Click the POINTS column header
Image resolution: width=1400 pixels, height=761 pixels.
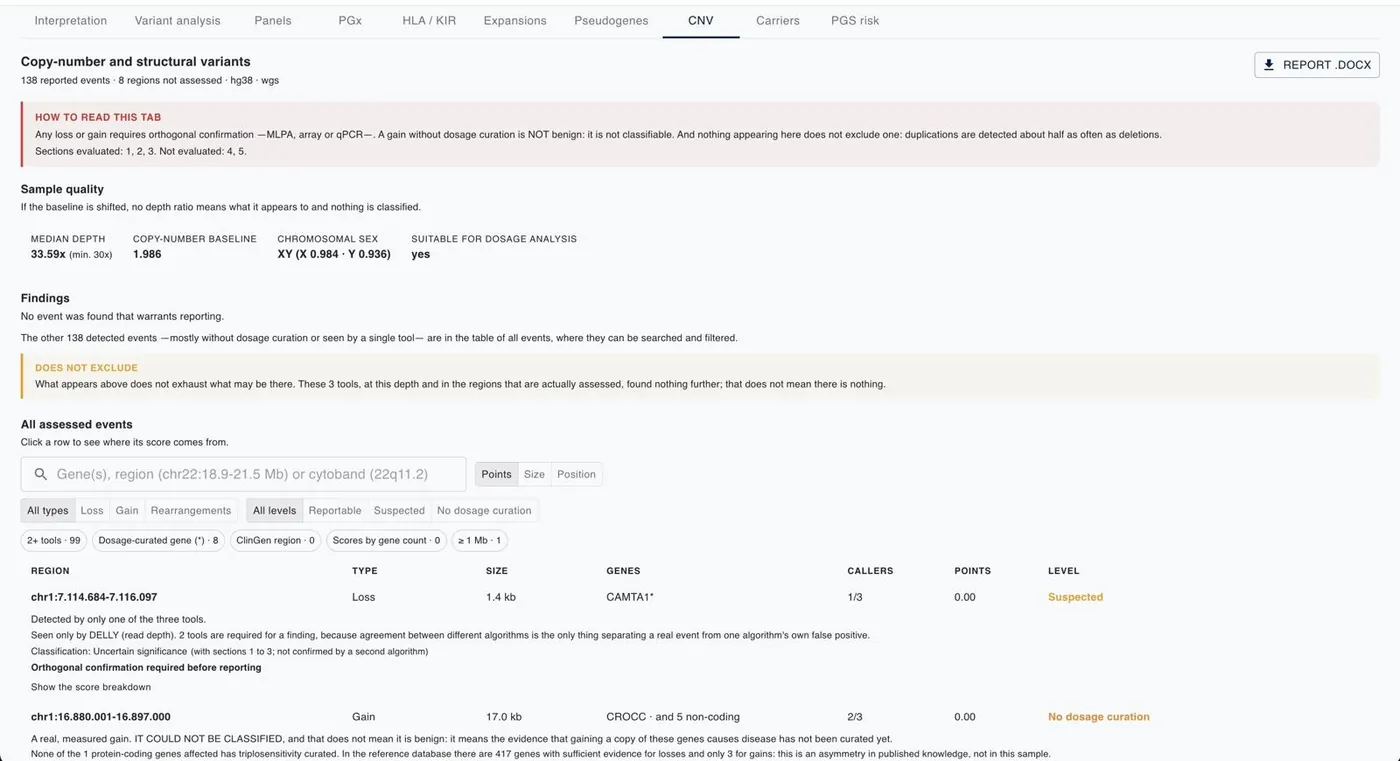click(973, 571)
